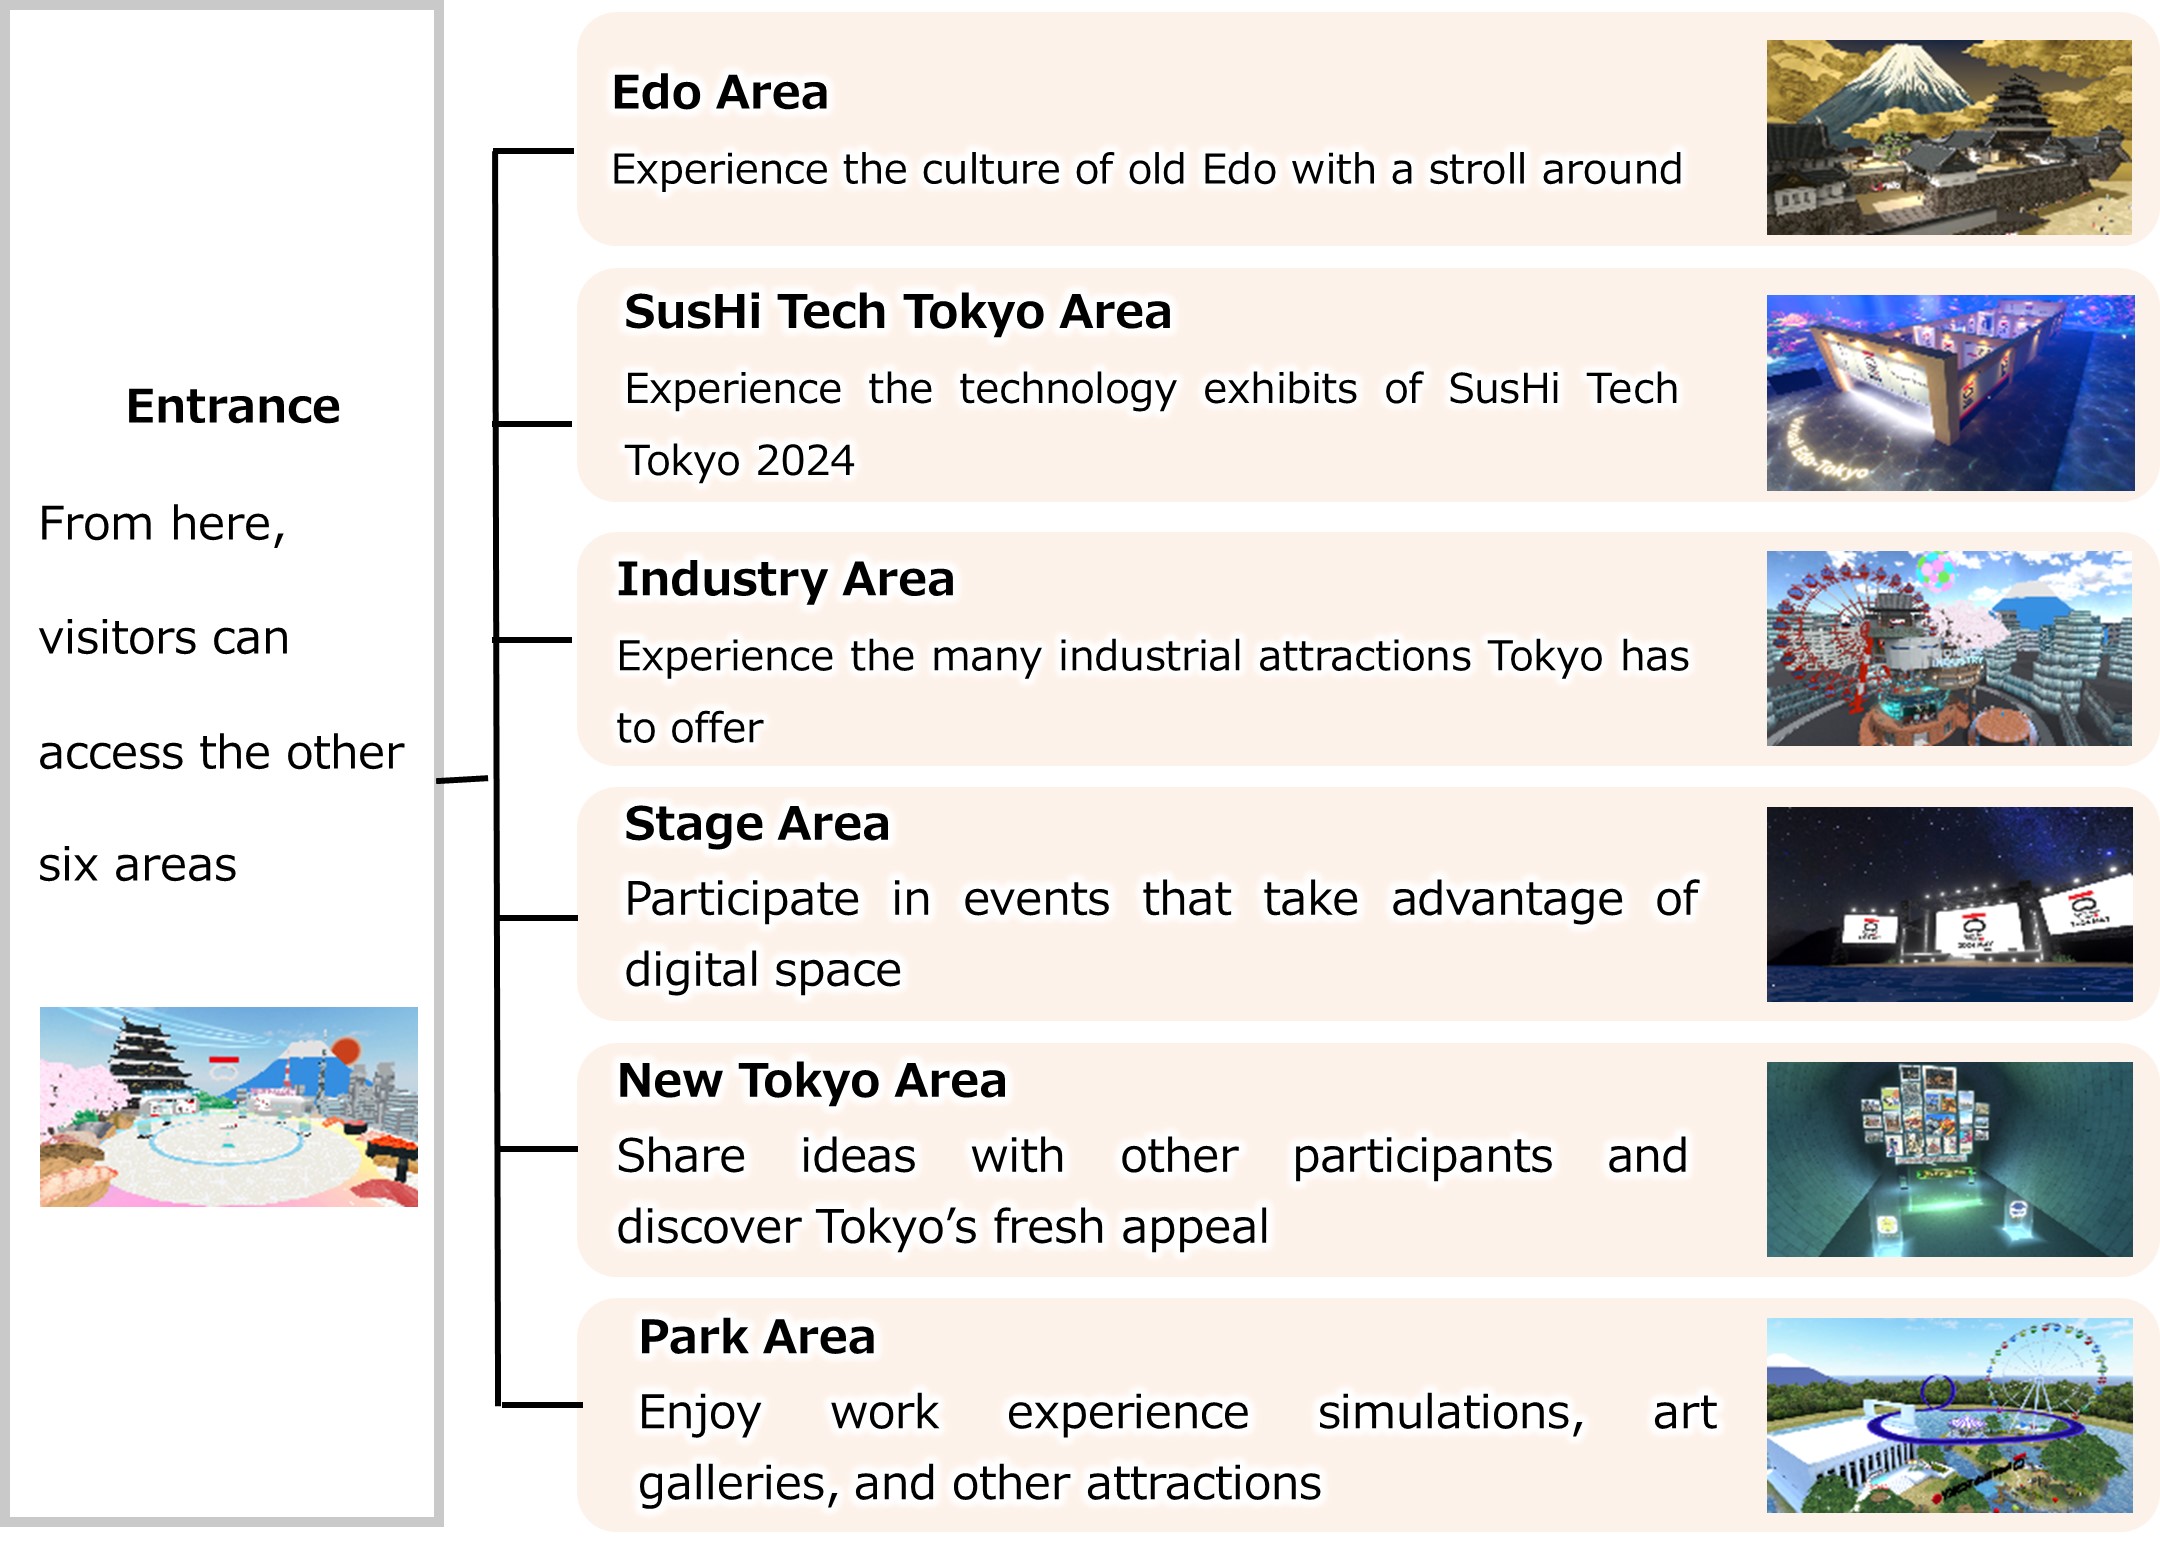Select the "Participate in events" description text
2160x1548 pixels.
1160,899
